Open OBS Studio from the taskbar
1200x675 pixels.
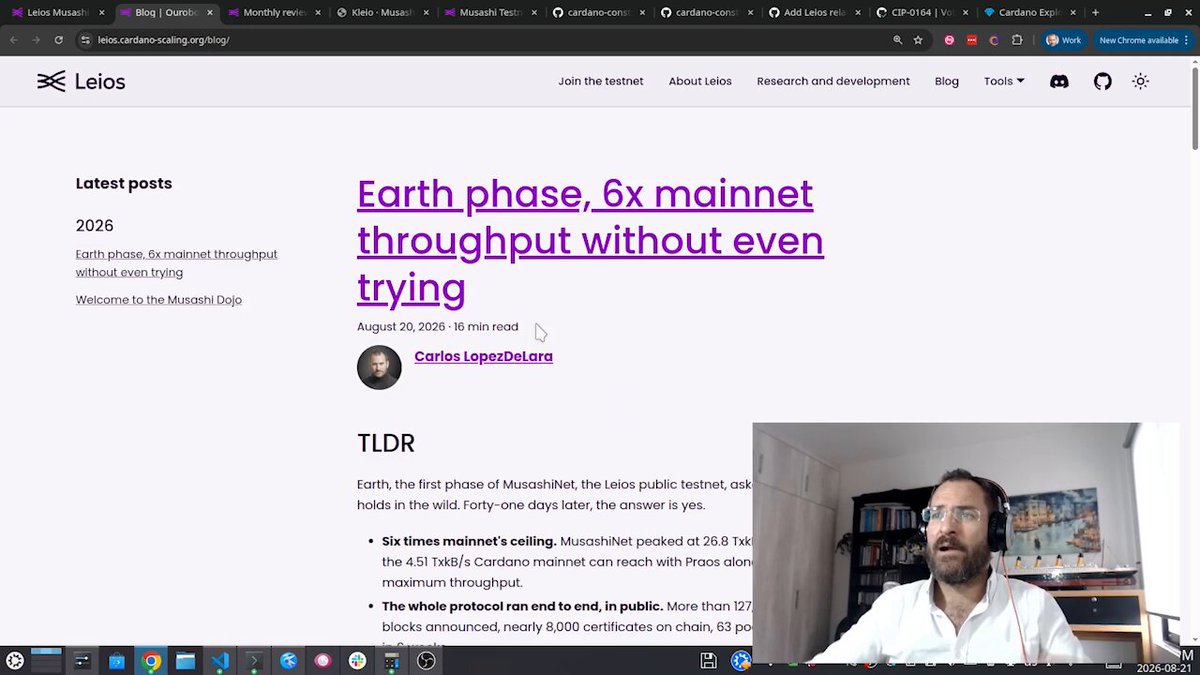tap(426, 661)
